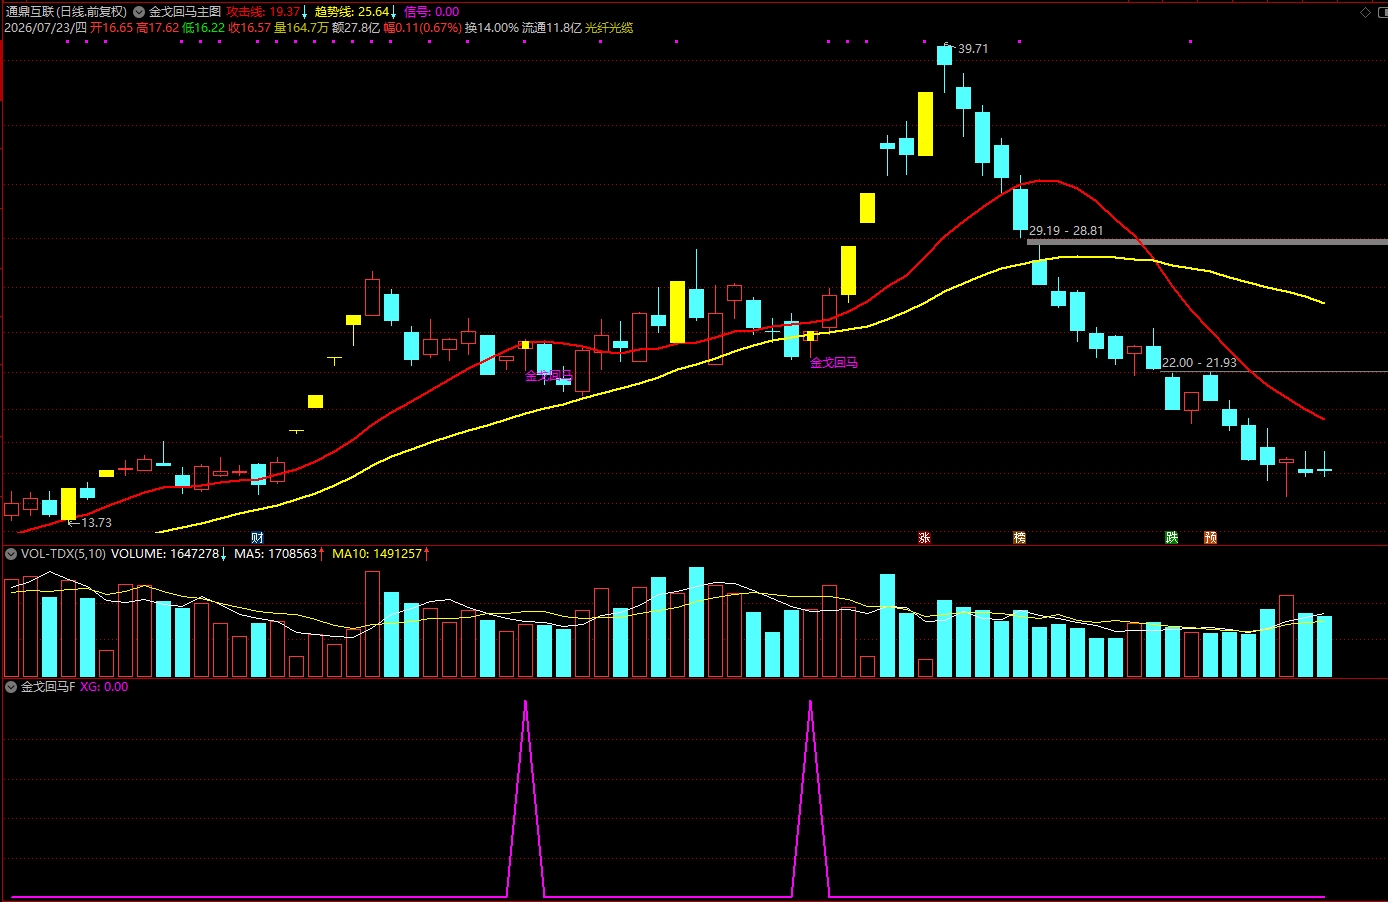The image size is (1388, 902).
Task: Click the 光纤光缆 sector link
Action: (x=609, y=28)
